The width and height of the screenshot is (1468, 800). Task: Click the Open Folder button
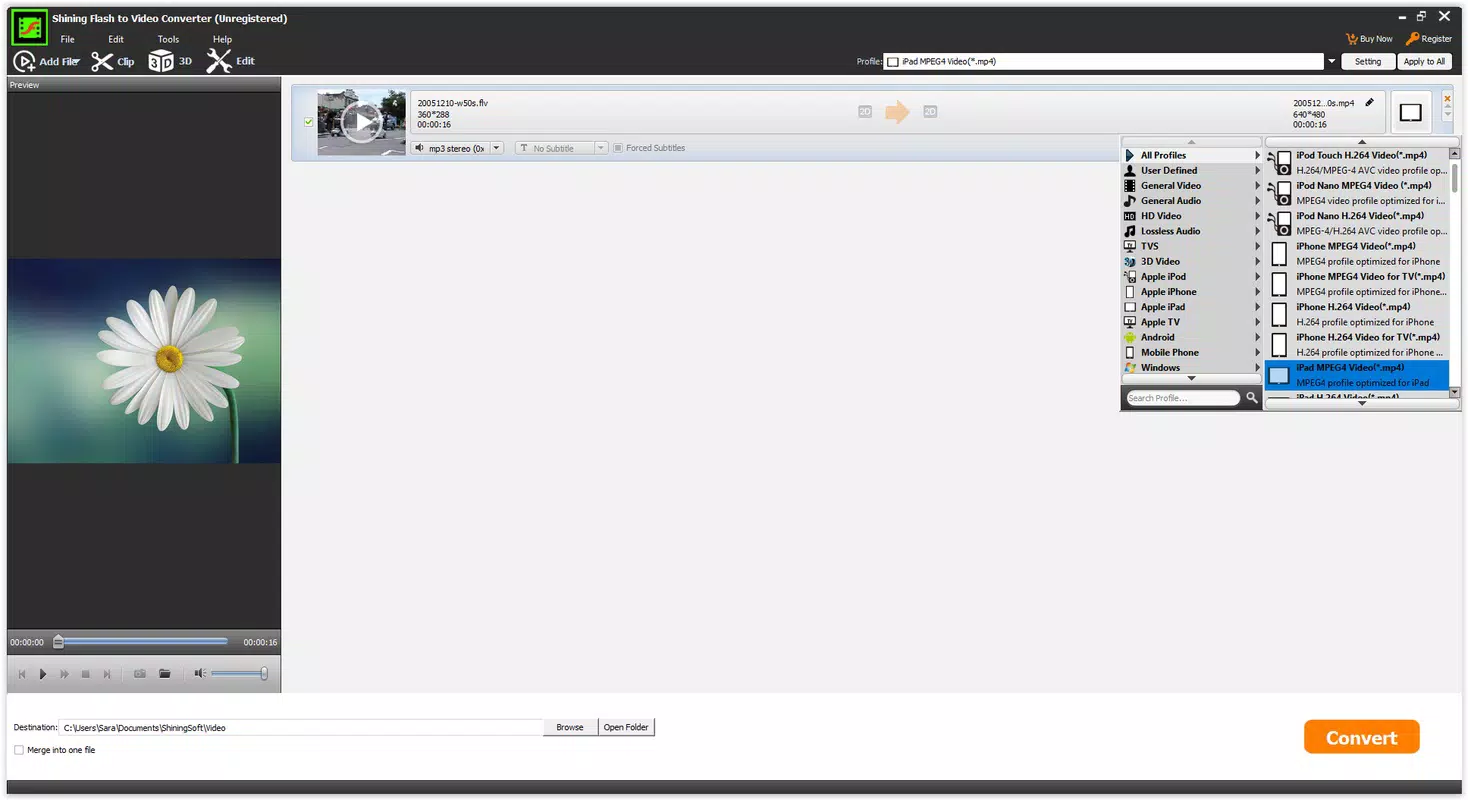626,727
